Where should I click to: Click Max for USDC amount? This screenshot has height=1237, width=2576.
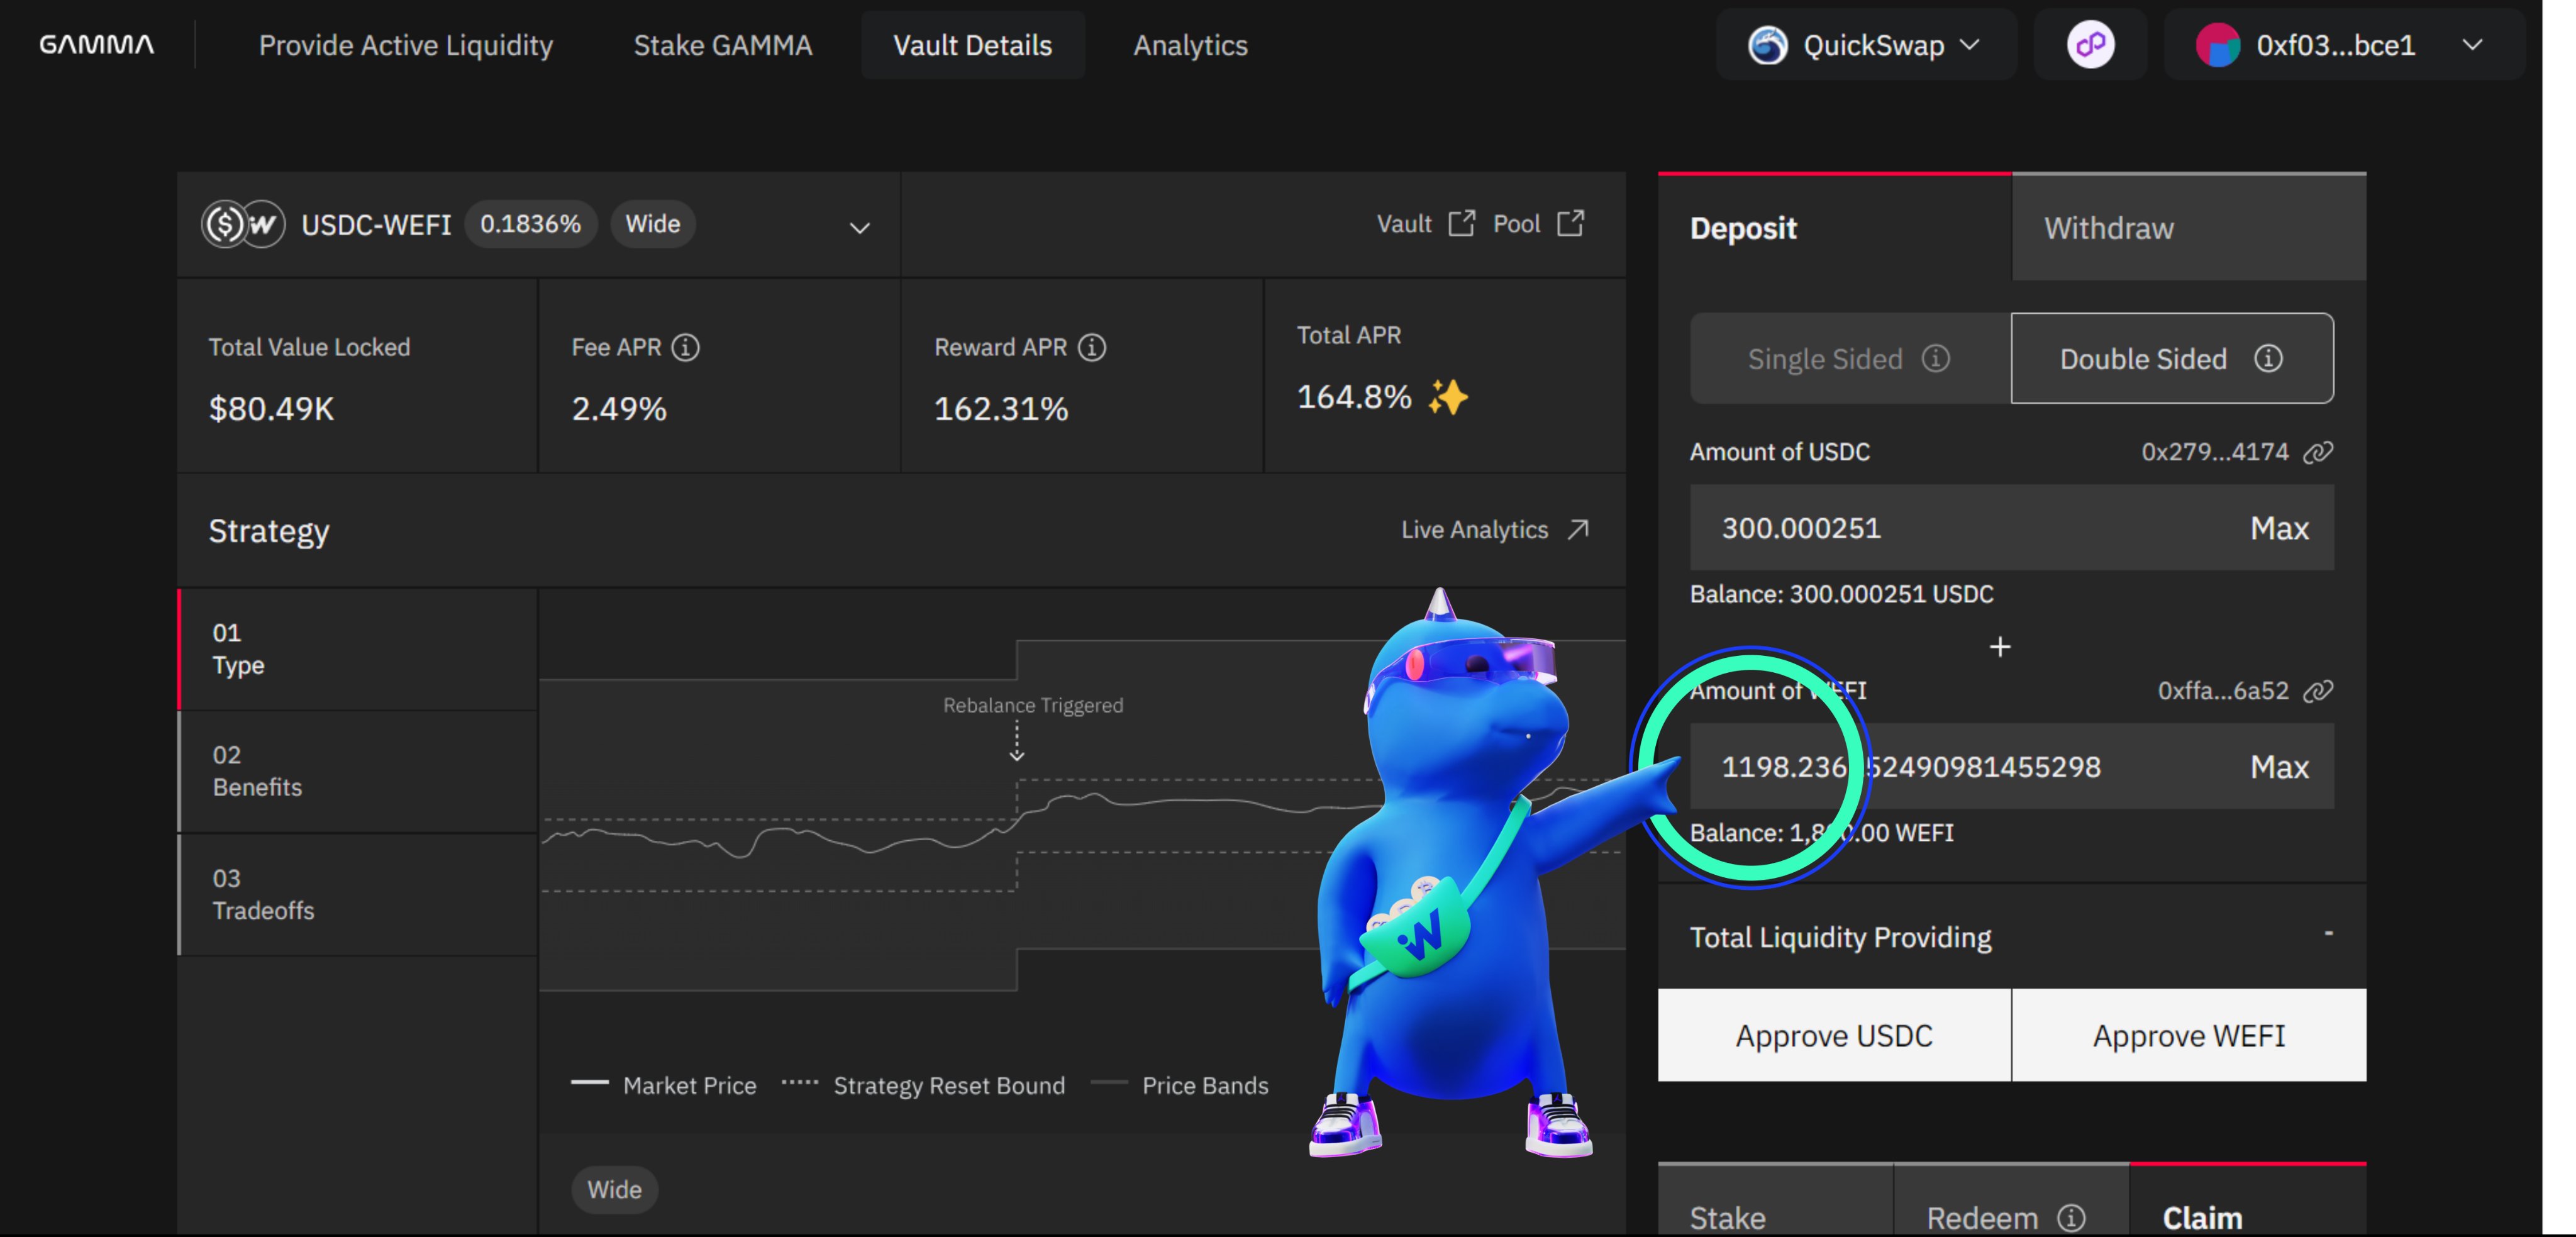(2279, 528)
